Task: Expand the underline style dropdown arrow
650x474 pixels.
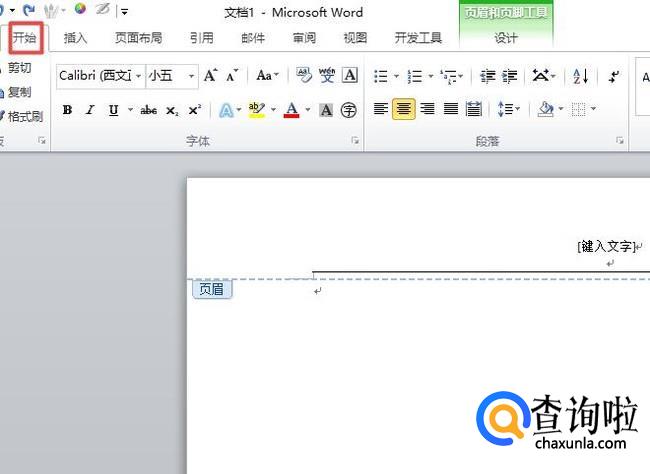Action: (x=130, y=110)
